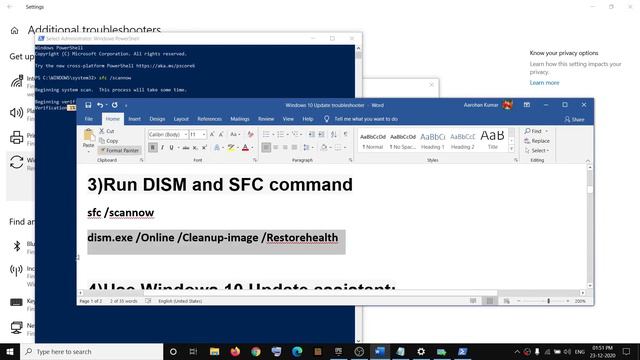
Task: Apply subscript formatting
Action: tap(195, 147)
